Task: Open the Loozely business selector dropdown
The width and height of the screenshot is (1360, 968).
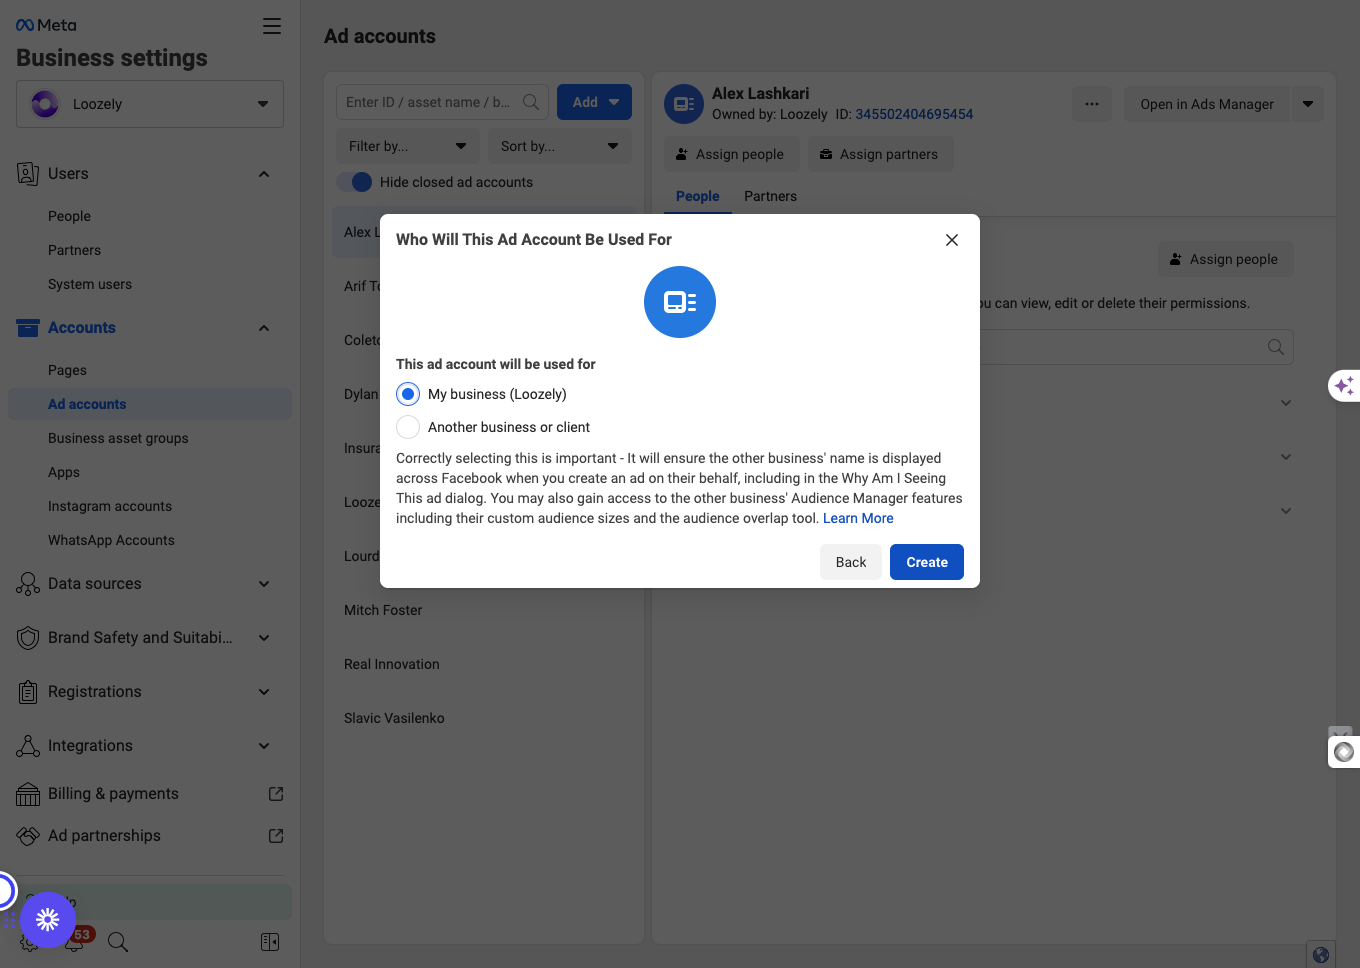Action: click(x=150, y=104)
